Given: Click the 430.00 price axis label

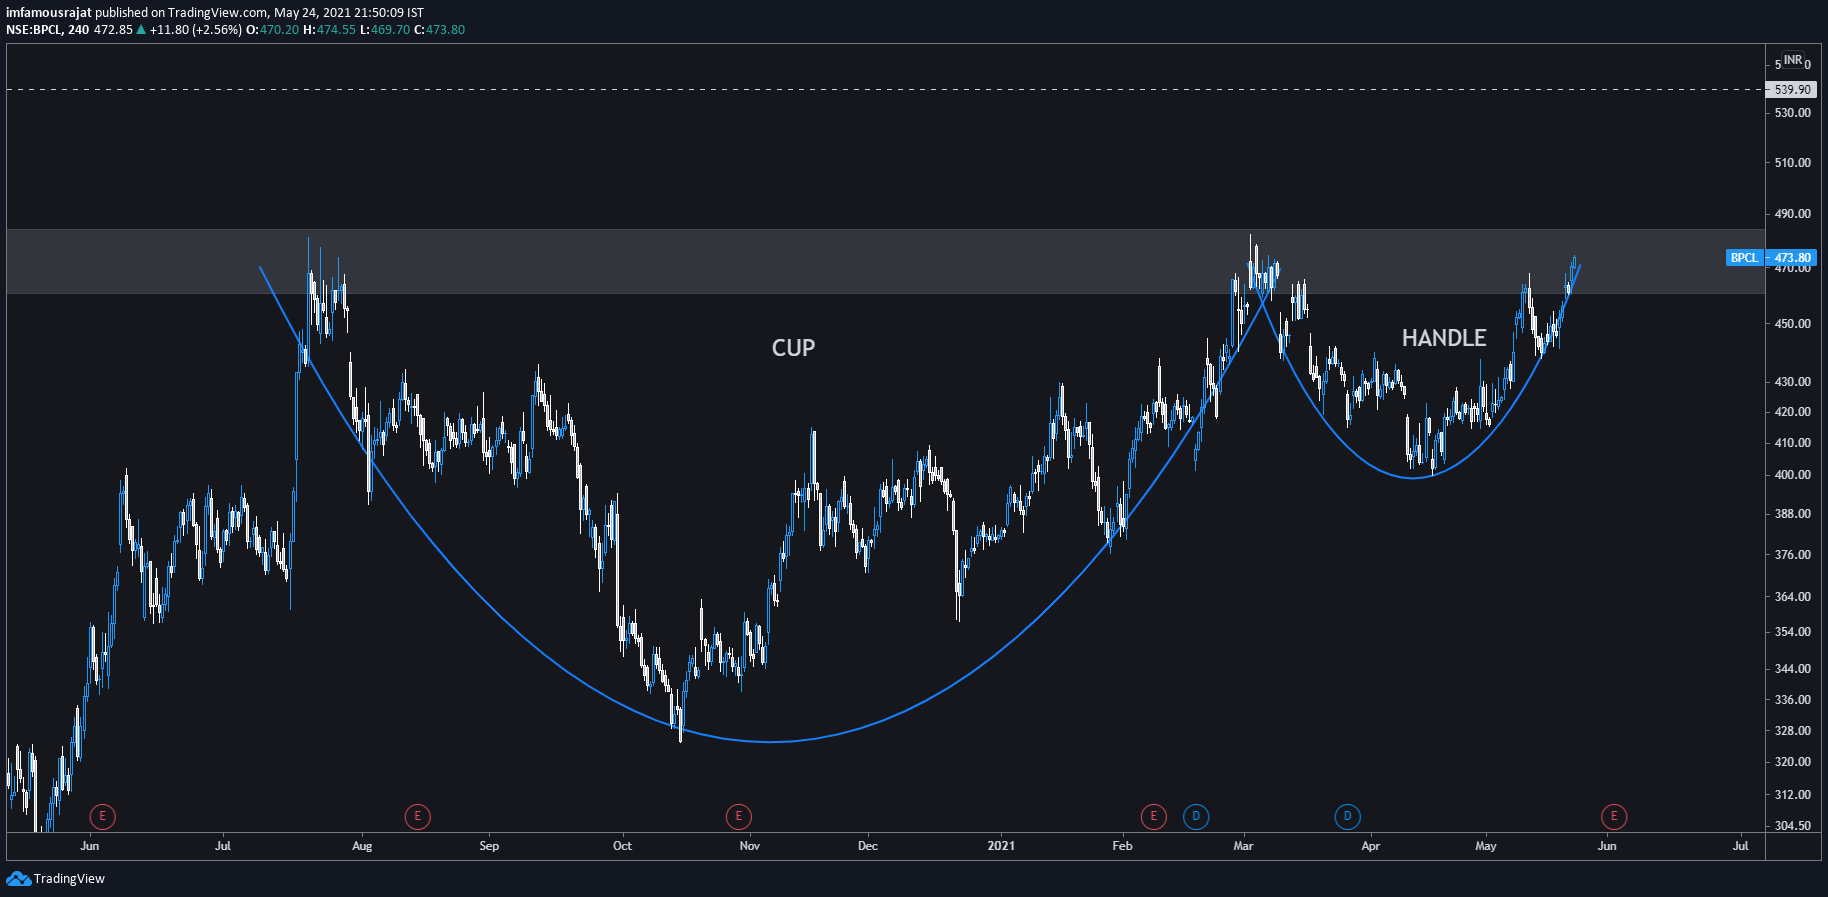Looking at the screenshot, I should click(1792, 382).
